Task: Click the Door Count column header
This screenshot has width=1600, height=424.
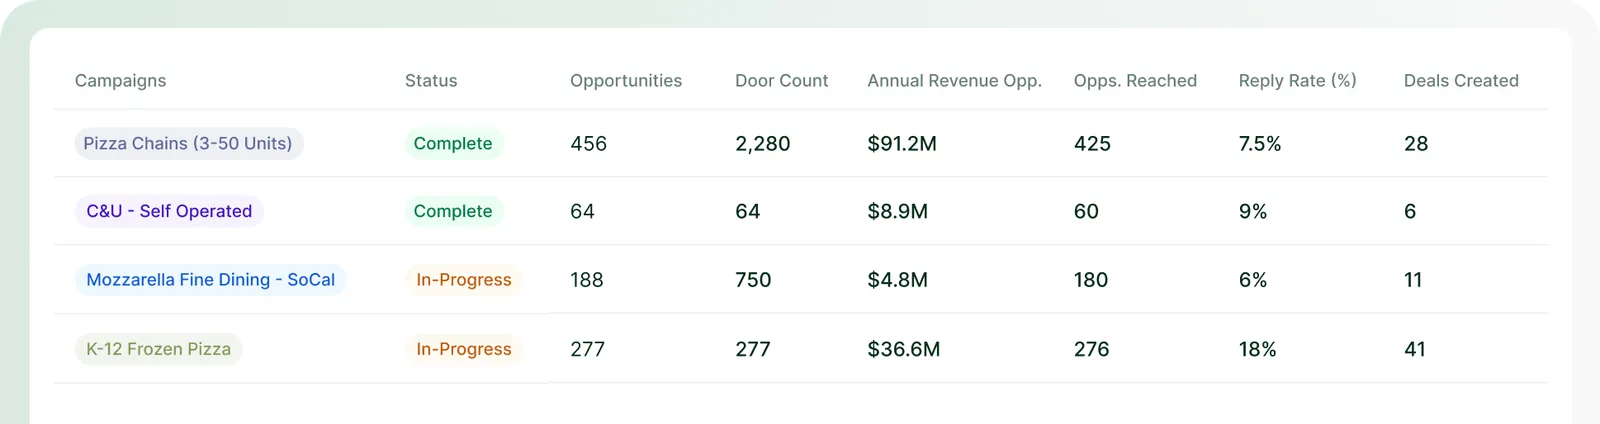Action: pyautogui.click(x=782, y=81)
